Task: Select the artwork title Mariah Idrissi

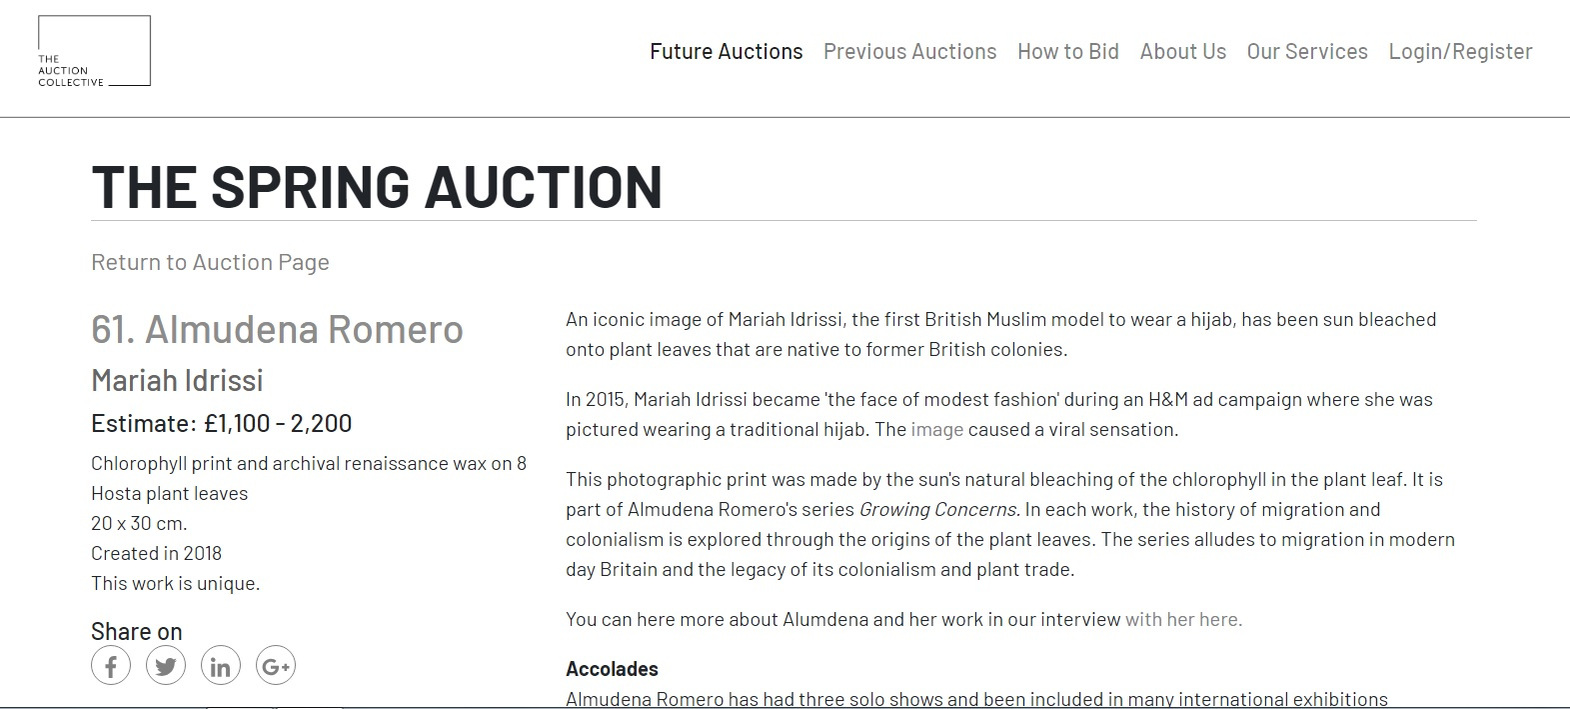Action: [177, 380]
